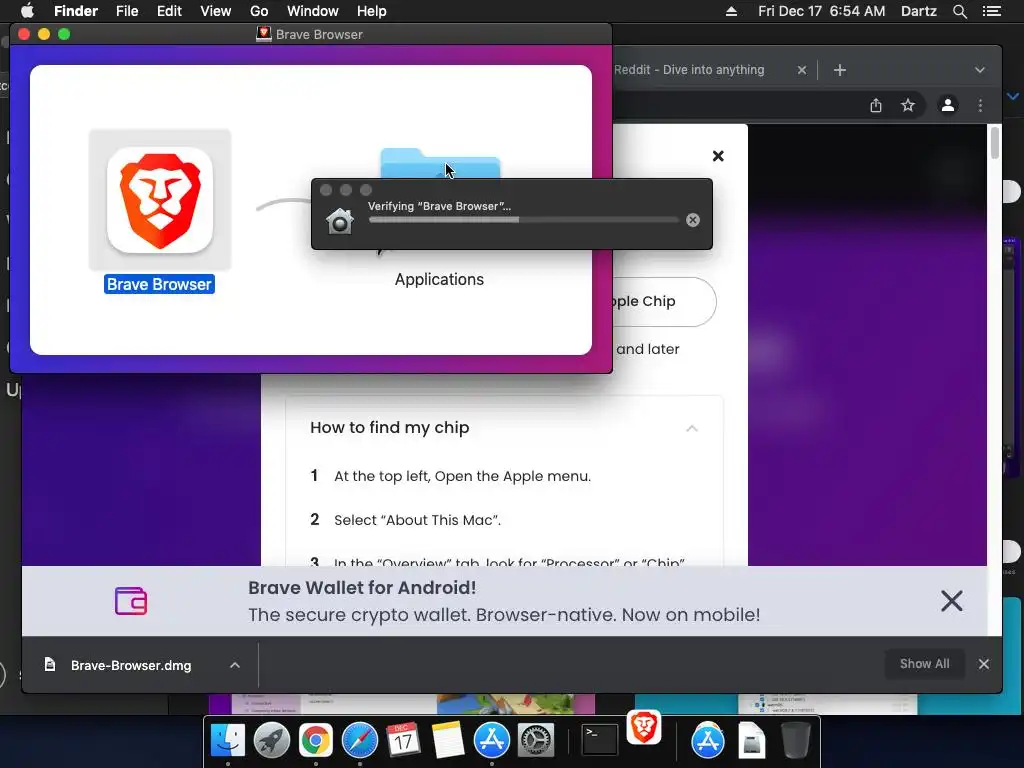Open Chrome tab search dropdown
1024x768 pixels.
pyautogui.click(x=980, y=70)
